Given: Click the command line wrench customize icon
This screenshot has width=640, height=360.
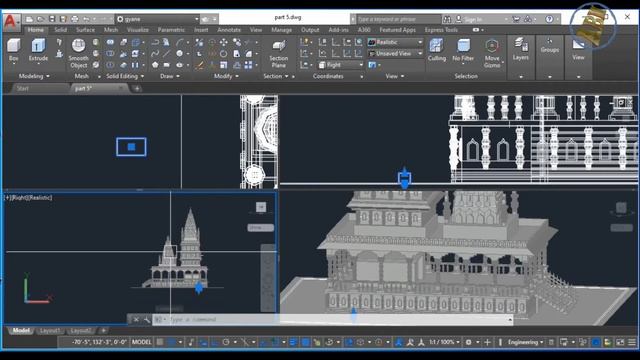Looking at the screenshot, I should point(147,320).
